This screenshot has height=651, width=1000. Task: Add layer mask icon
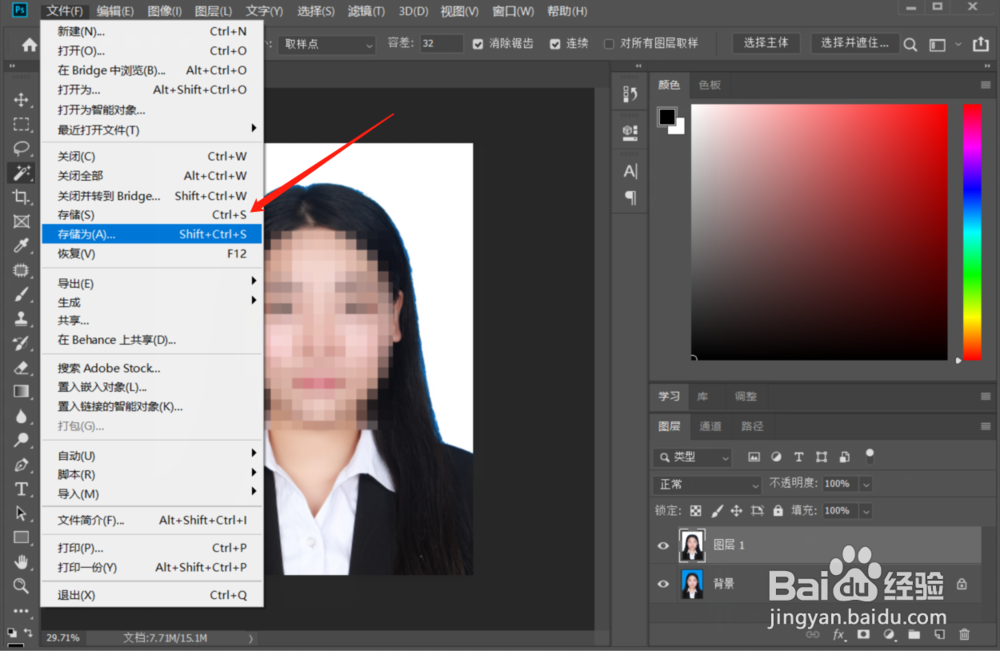click(864, 634)
